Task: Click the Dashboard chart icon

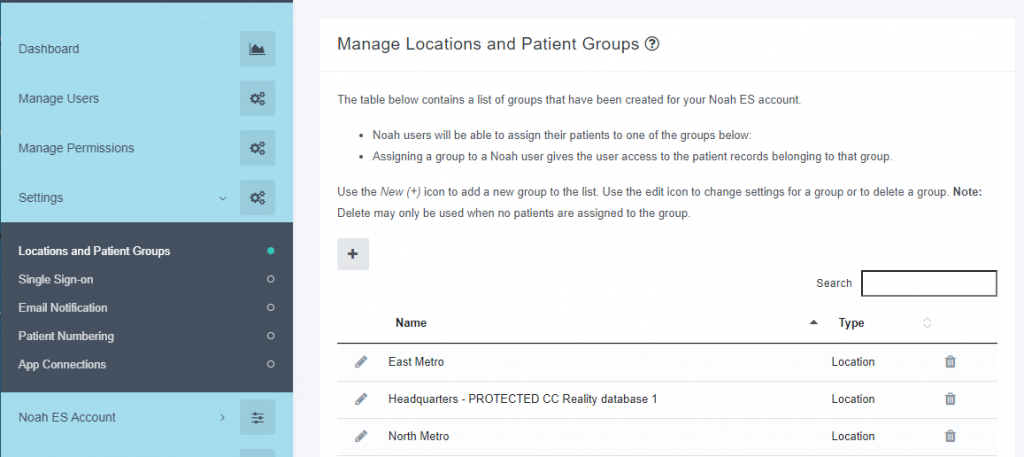Action: (x=257, y=49)
